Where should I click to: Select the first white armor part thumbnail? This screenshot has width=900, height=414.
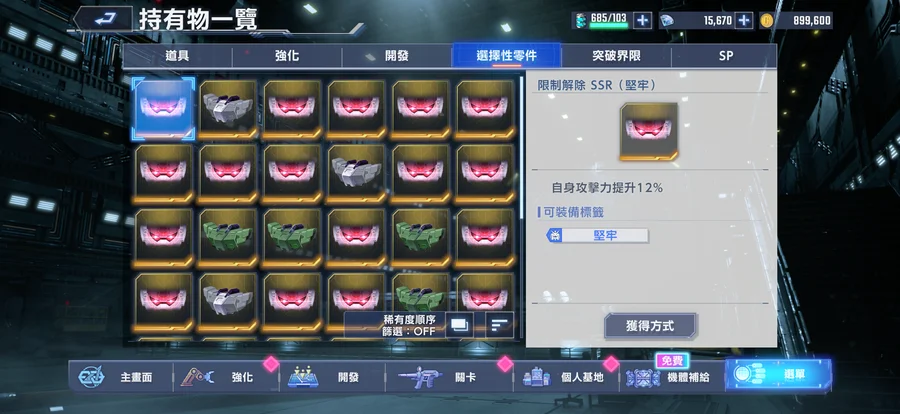(228, 109)
